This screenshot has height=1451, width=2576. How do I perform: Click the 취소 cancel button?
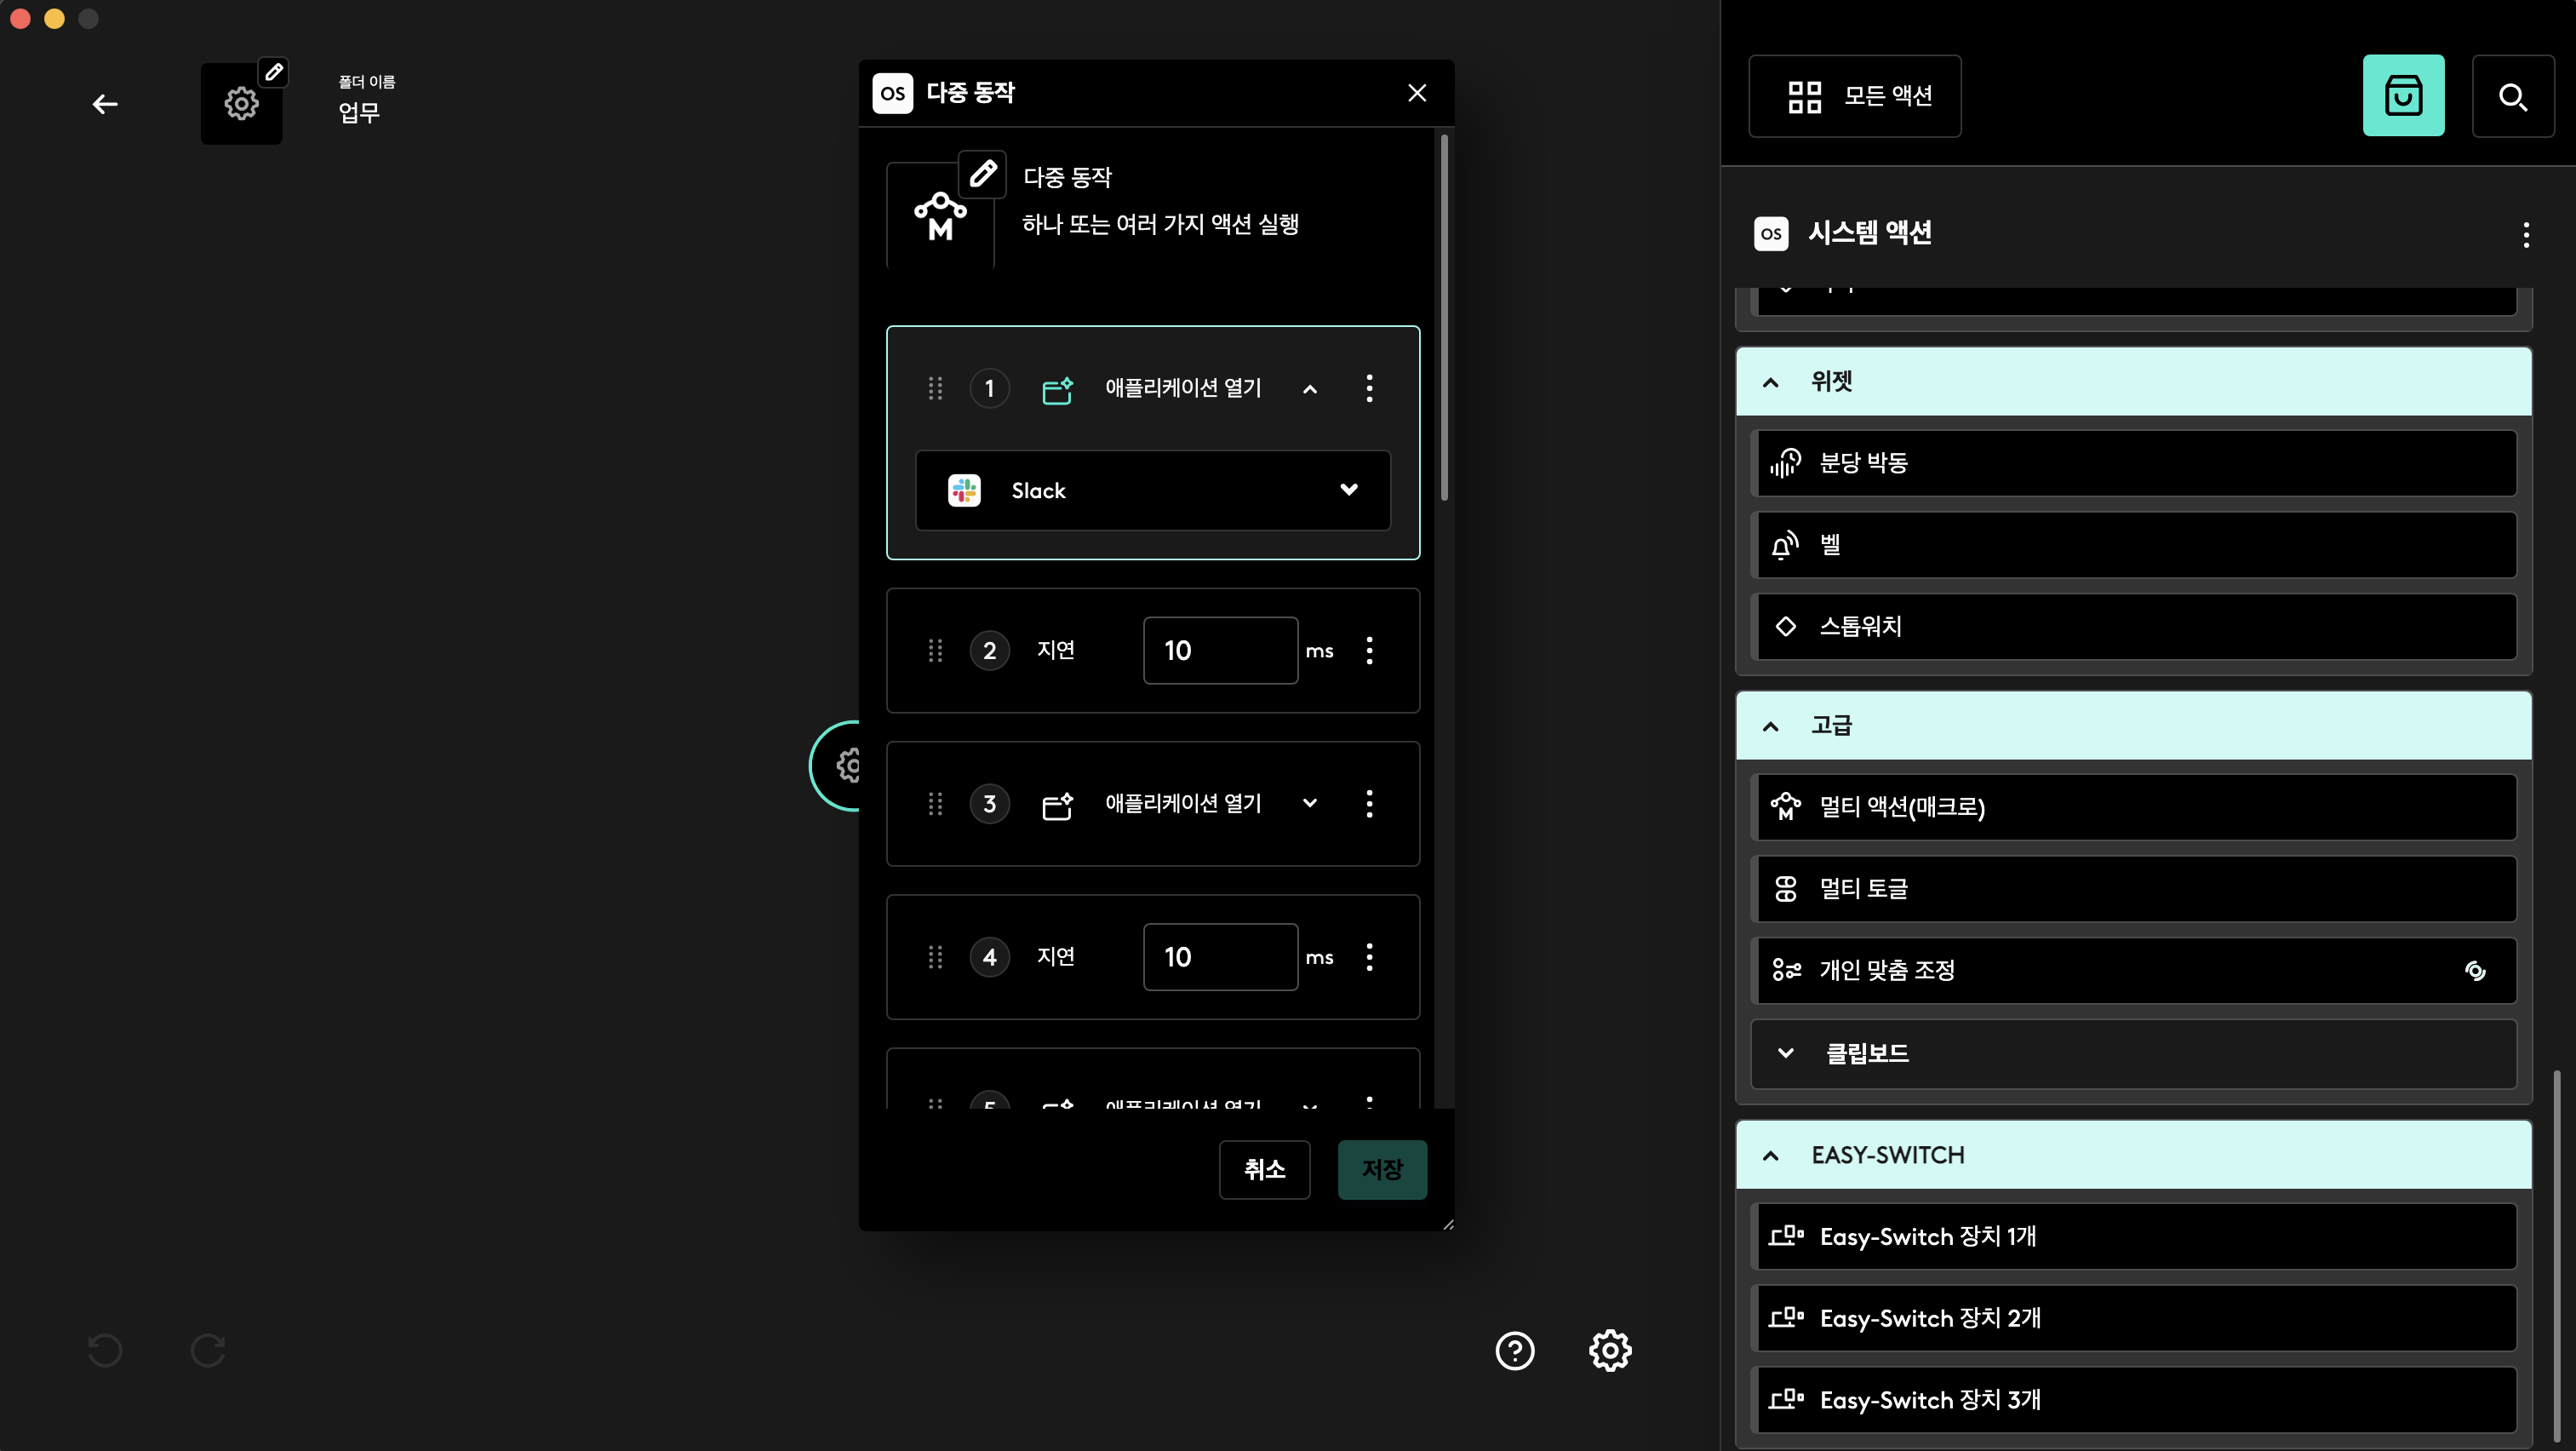click(x=1264, y=1169)
